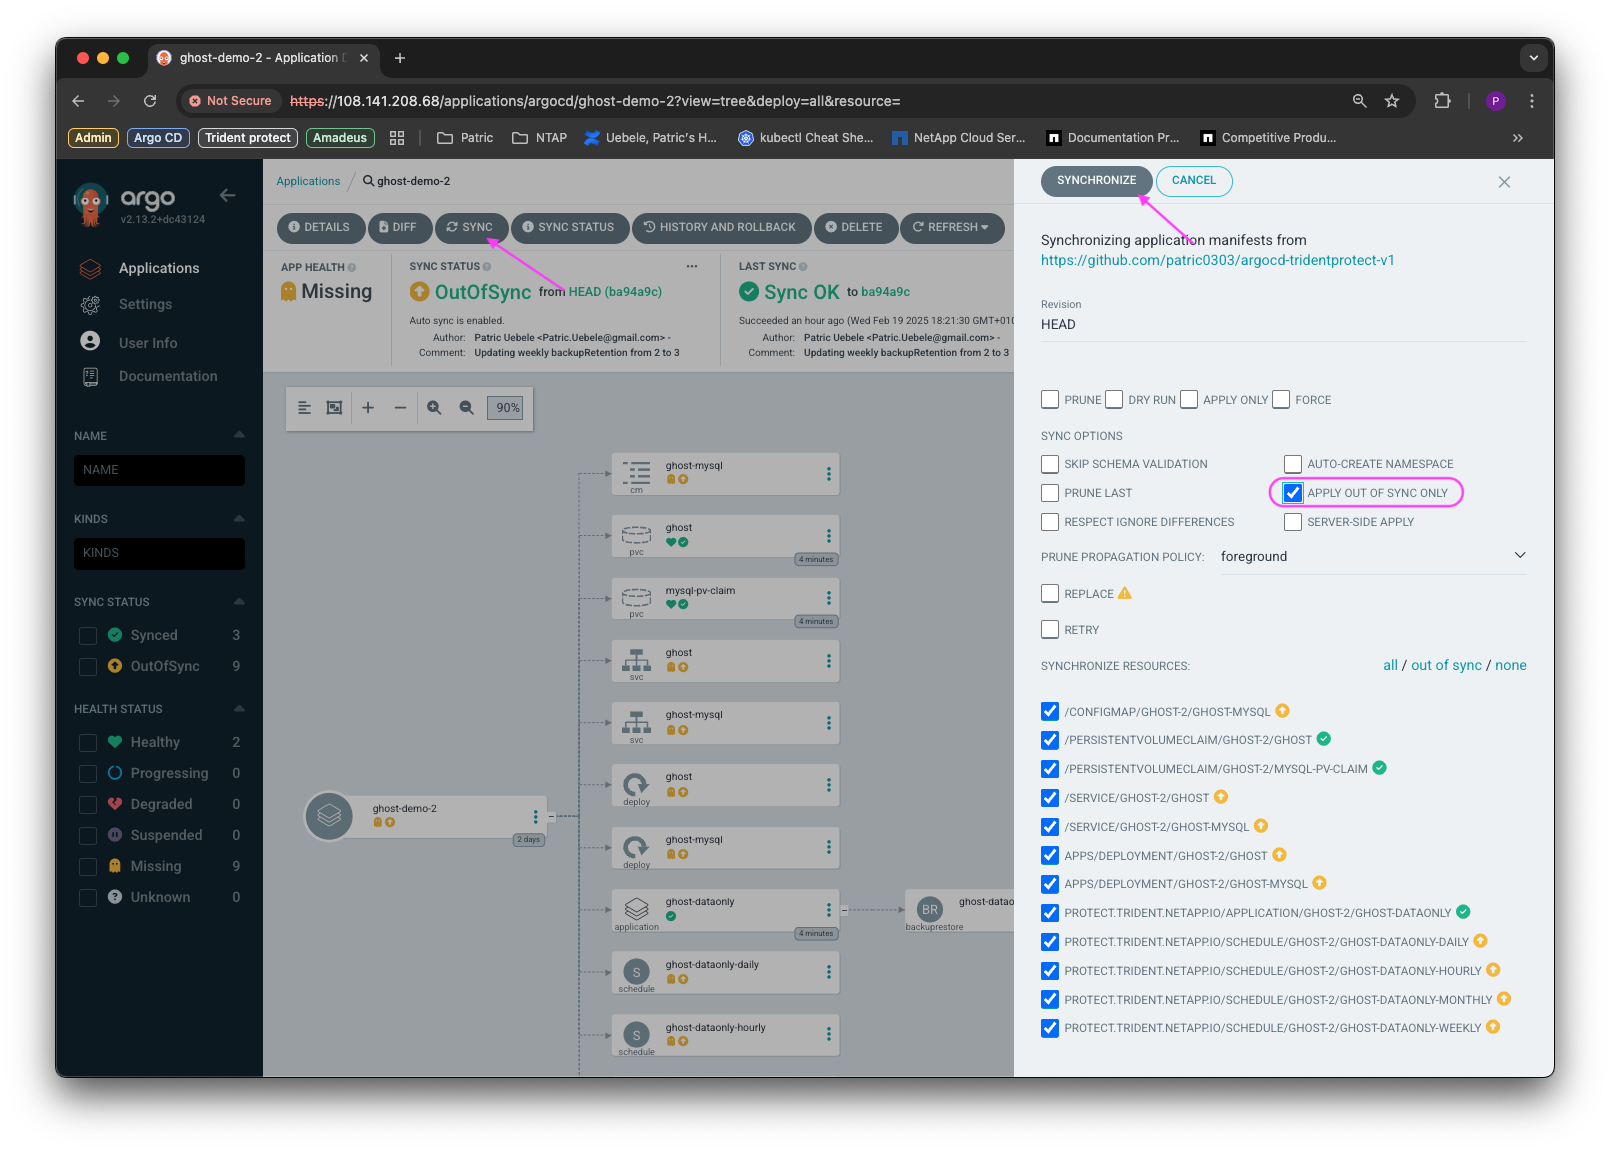
Task: Enable the REPLACE checkbox
Action: [1050, 593]
